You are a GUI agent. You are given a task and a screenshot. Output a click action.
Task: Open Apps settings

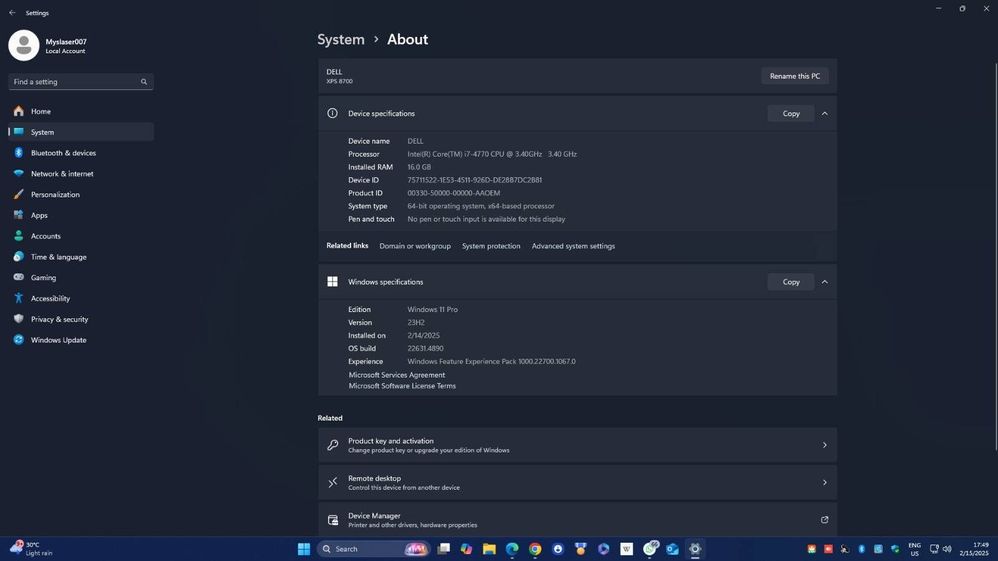81,215
